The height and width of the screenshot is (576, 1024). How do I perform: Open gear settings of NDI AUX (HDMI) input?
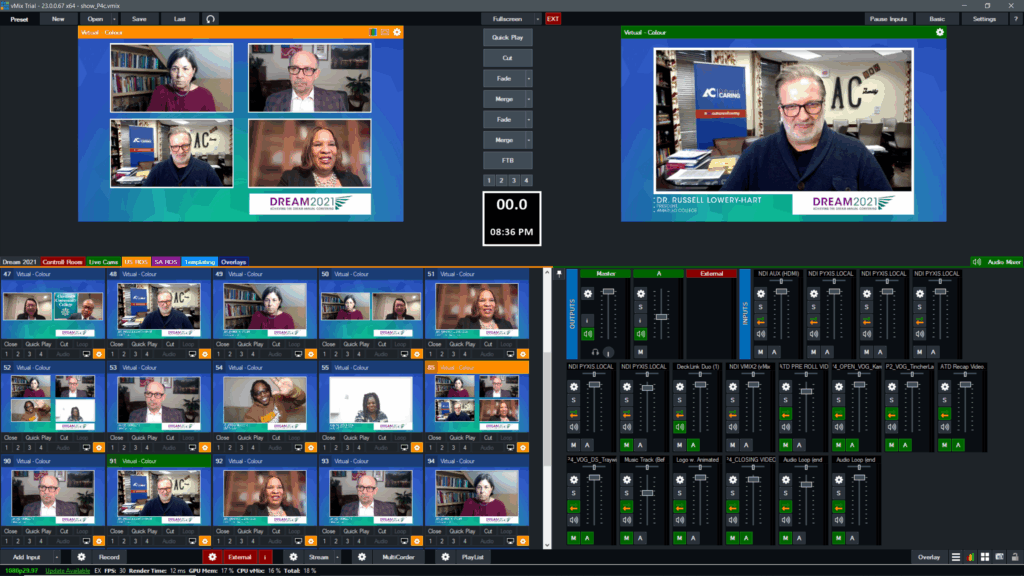[761, 293]
